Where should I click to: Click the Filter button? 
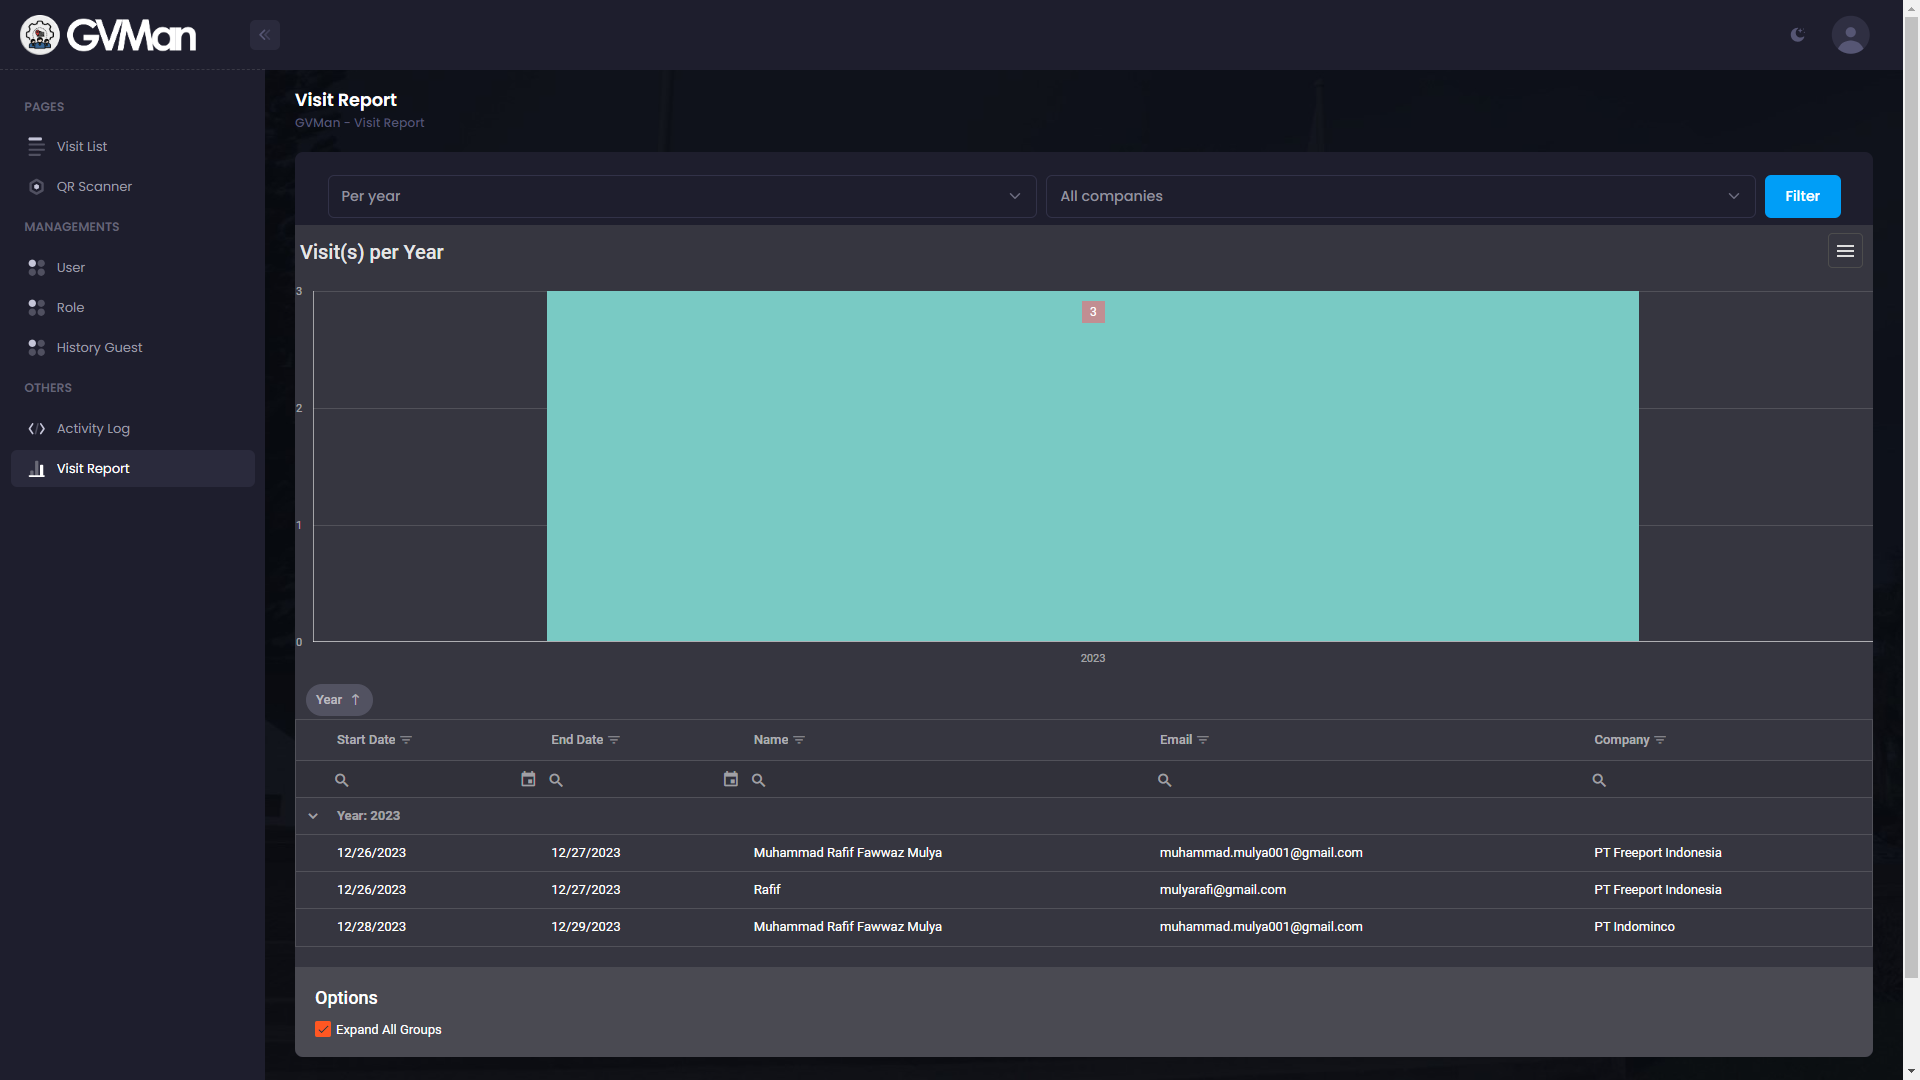pyautogui.click(x=1802, y=197)
